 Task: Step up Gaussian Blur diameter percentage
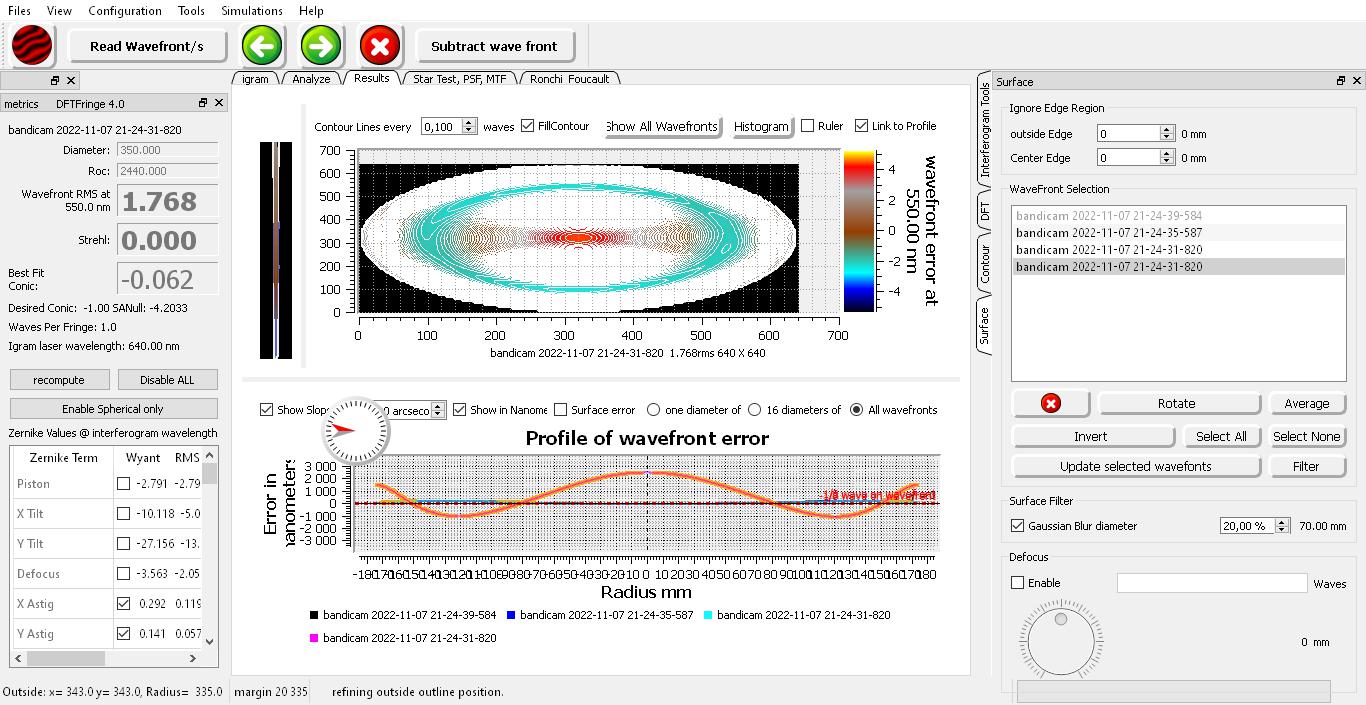1282,522
